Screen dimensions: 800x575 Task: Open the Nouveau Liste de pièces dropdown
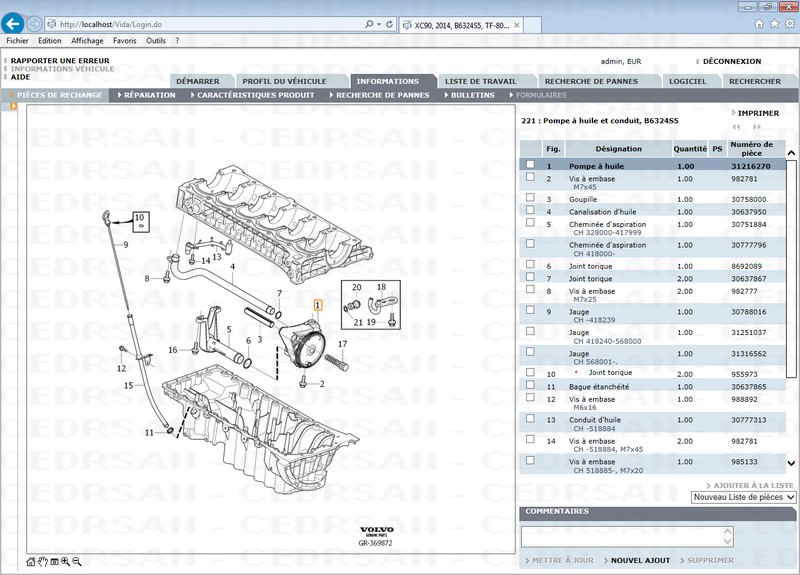coord(743,497)
